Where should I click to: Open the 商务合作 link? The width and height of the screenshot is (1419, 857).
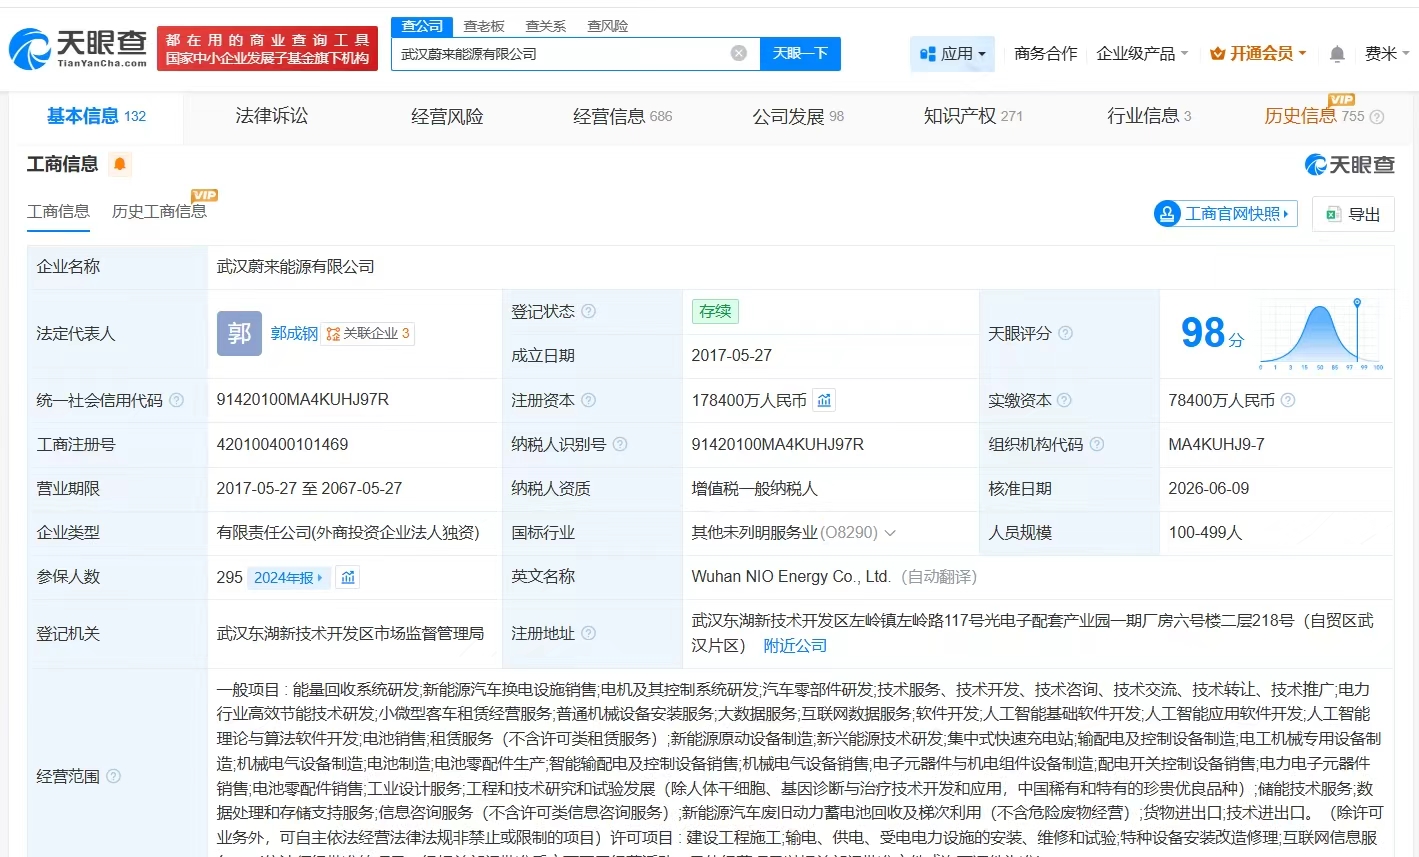point(1046,54)
